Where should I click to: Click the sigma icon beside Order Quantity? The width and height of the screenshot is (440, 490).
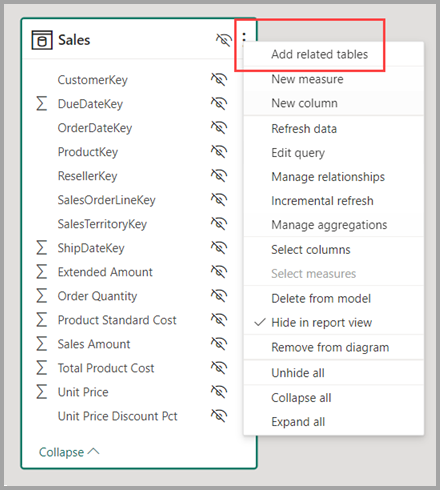pos(42,296)
